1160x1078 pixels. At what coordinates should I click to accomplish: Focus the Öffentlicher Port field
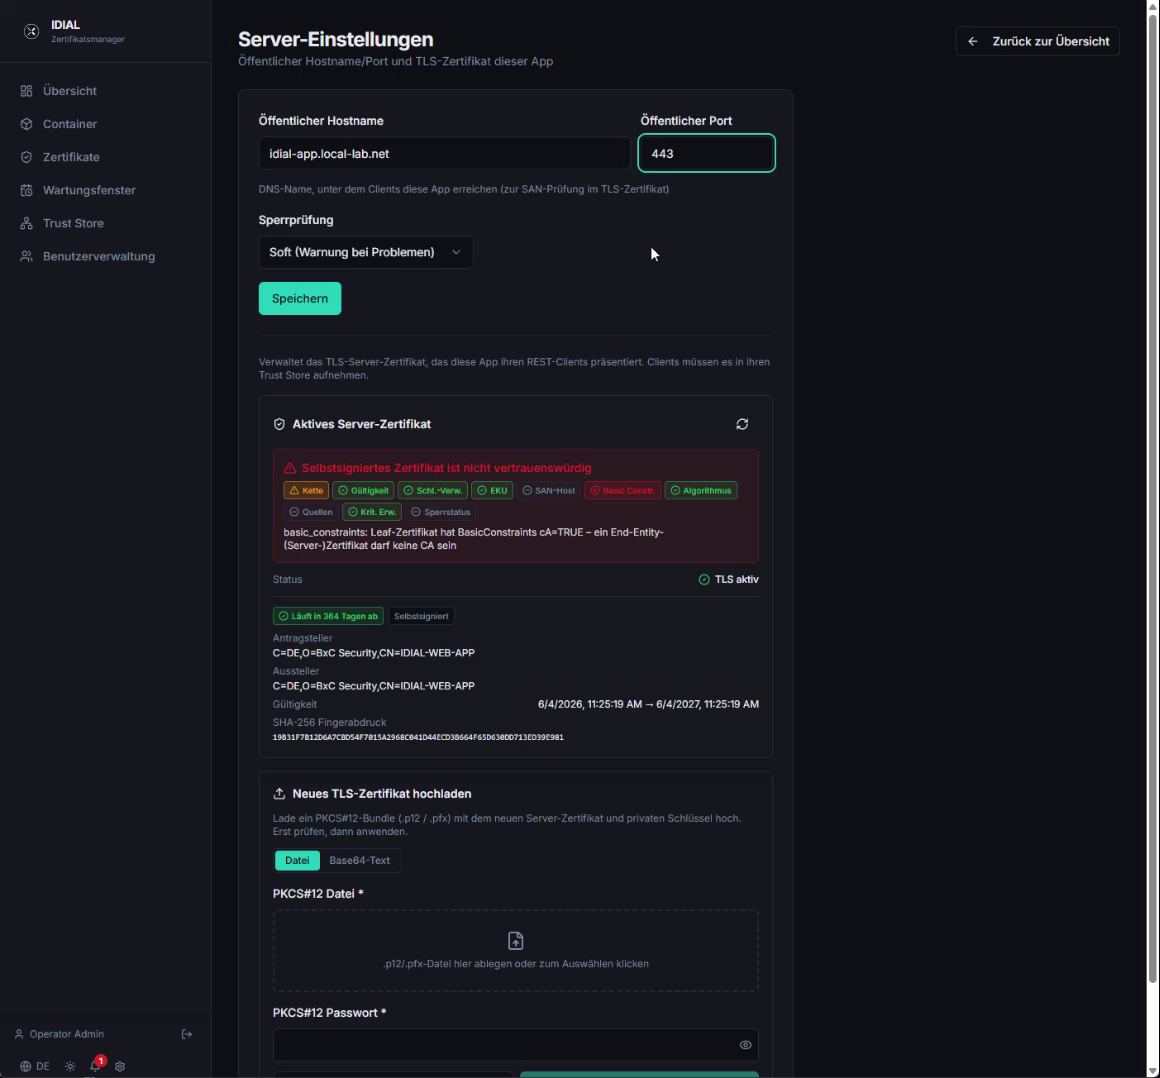[x=707, y=153]
